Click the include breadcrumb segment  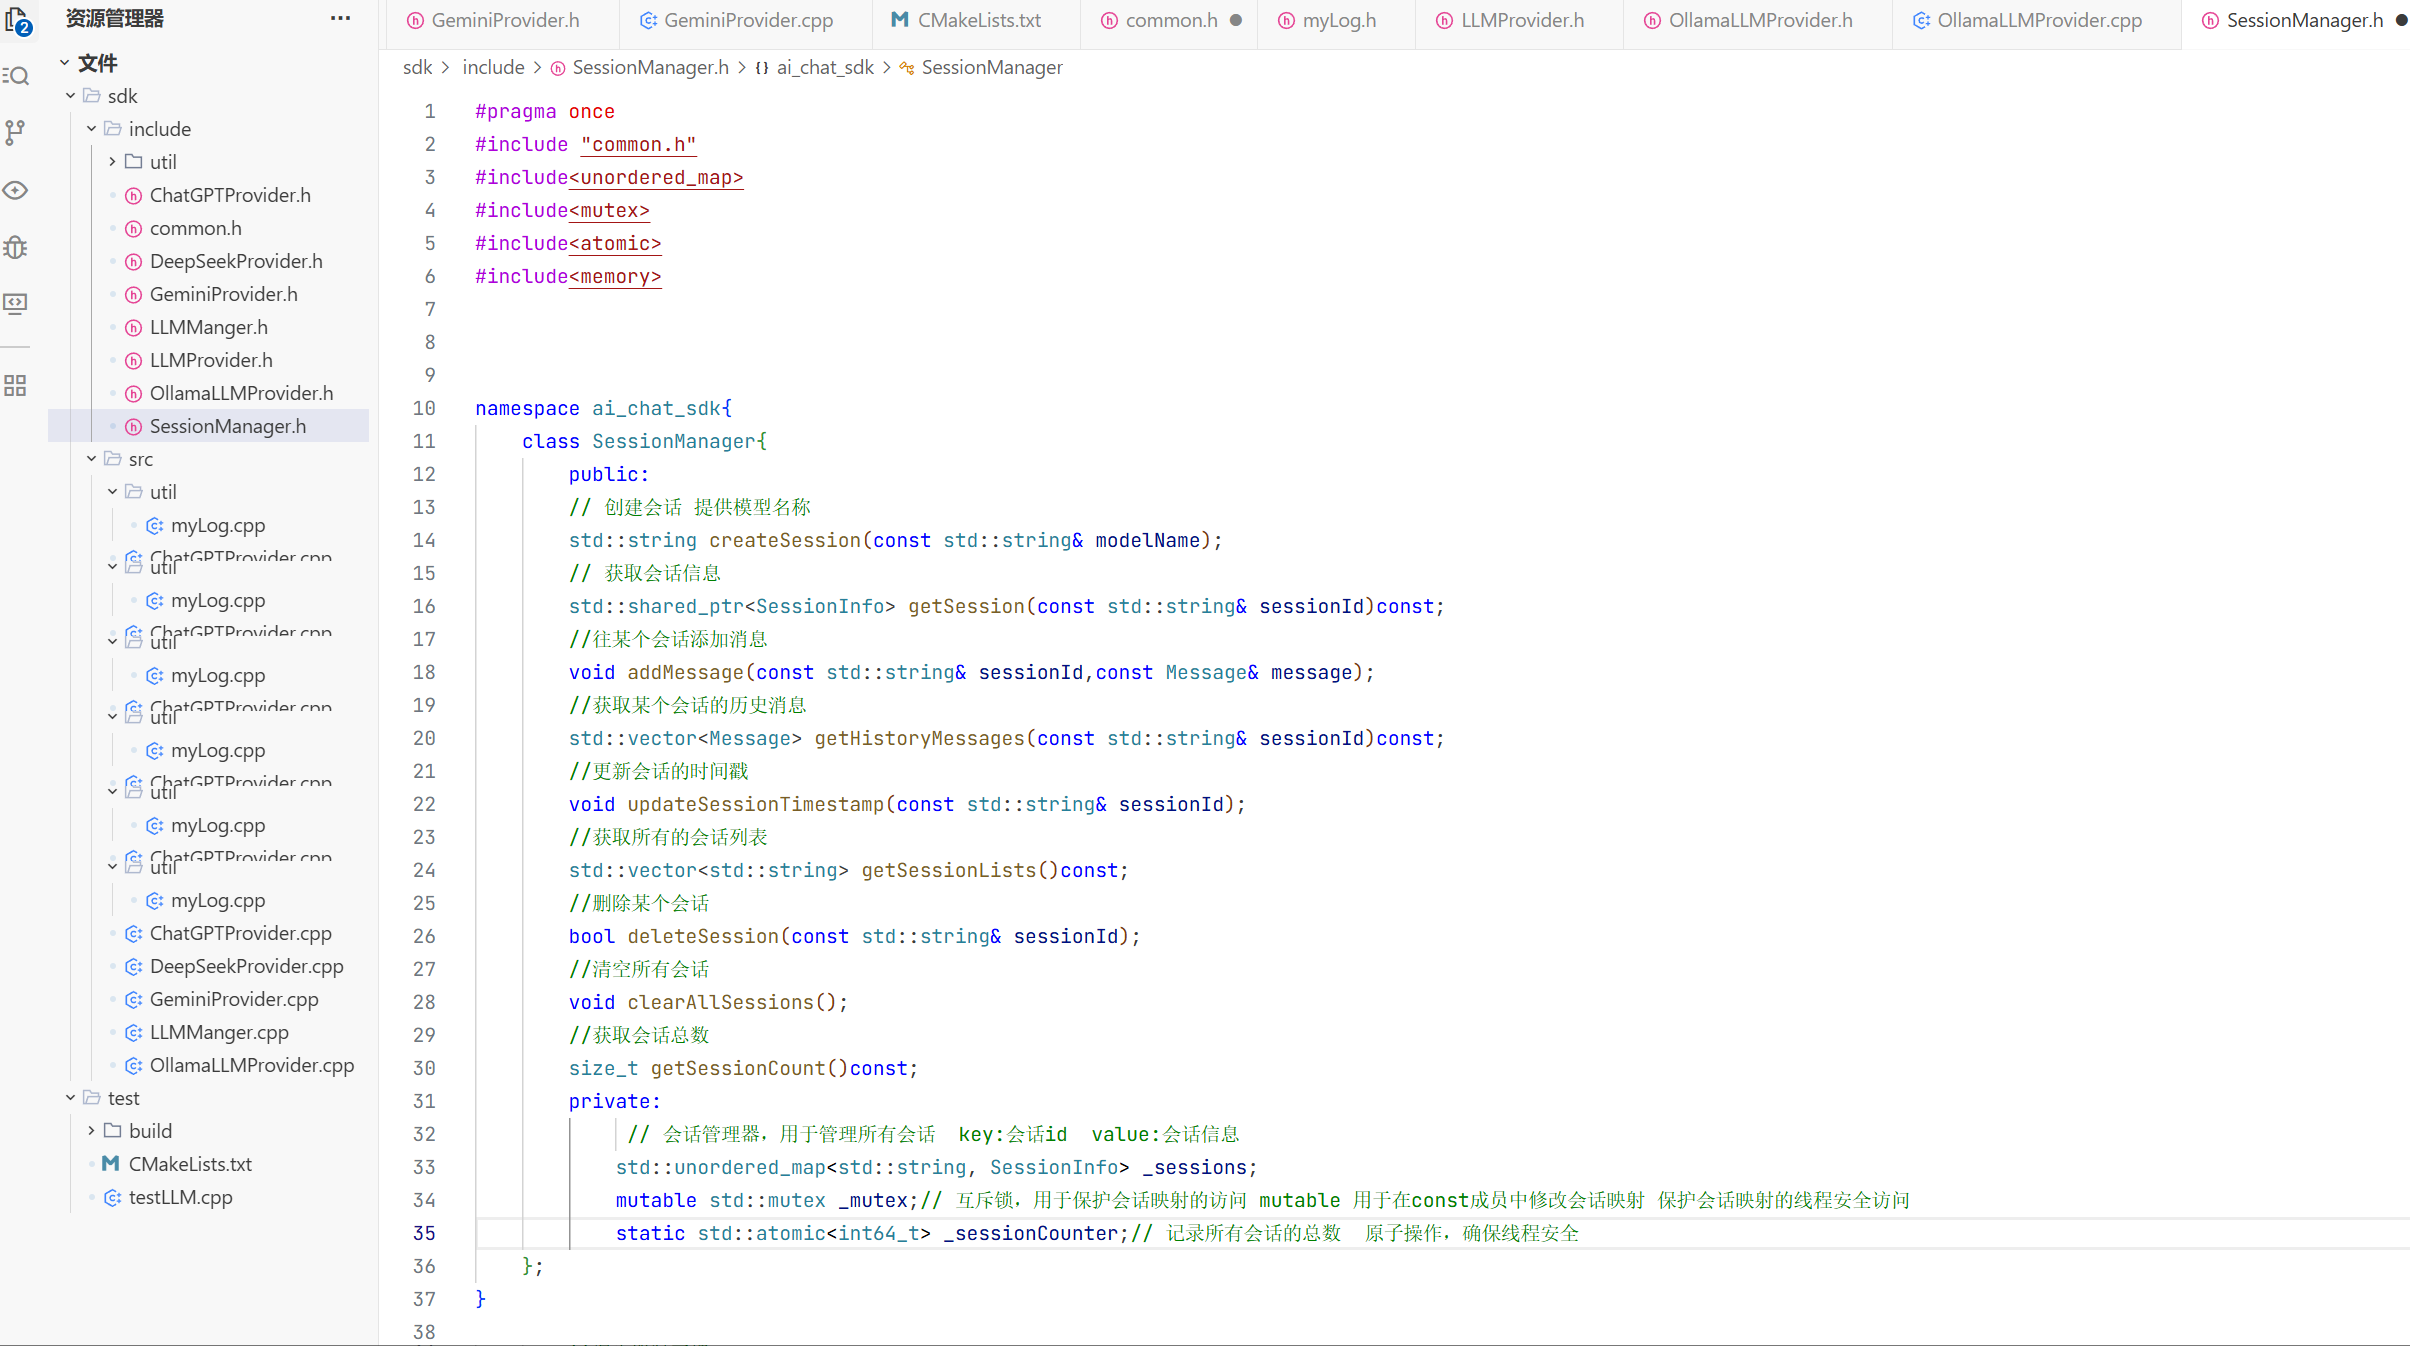[x=493, y=67]
